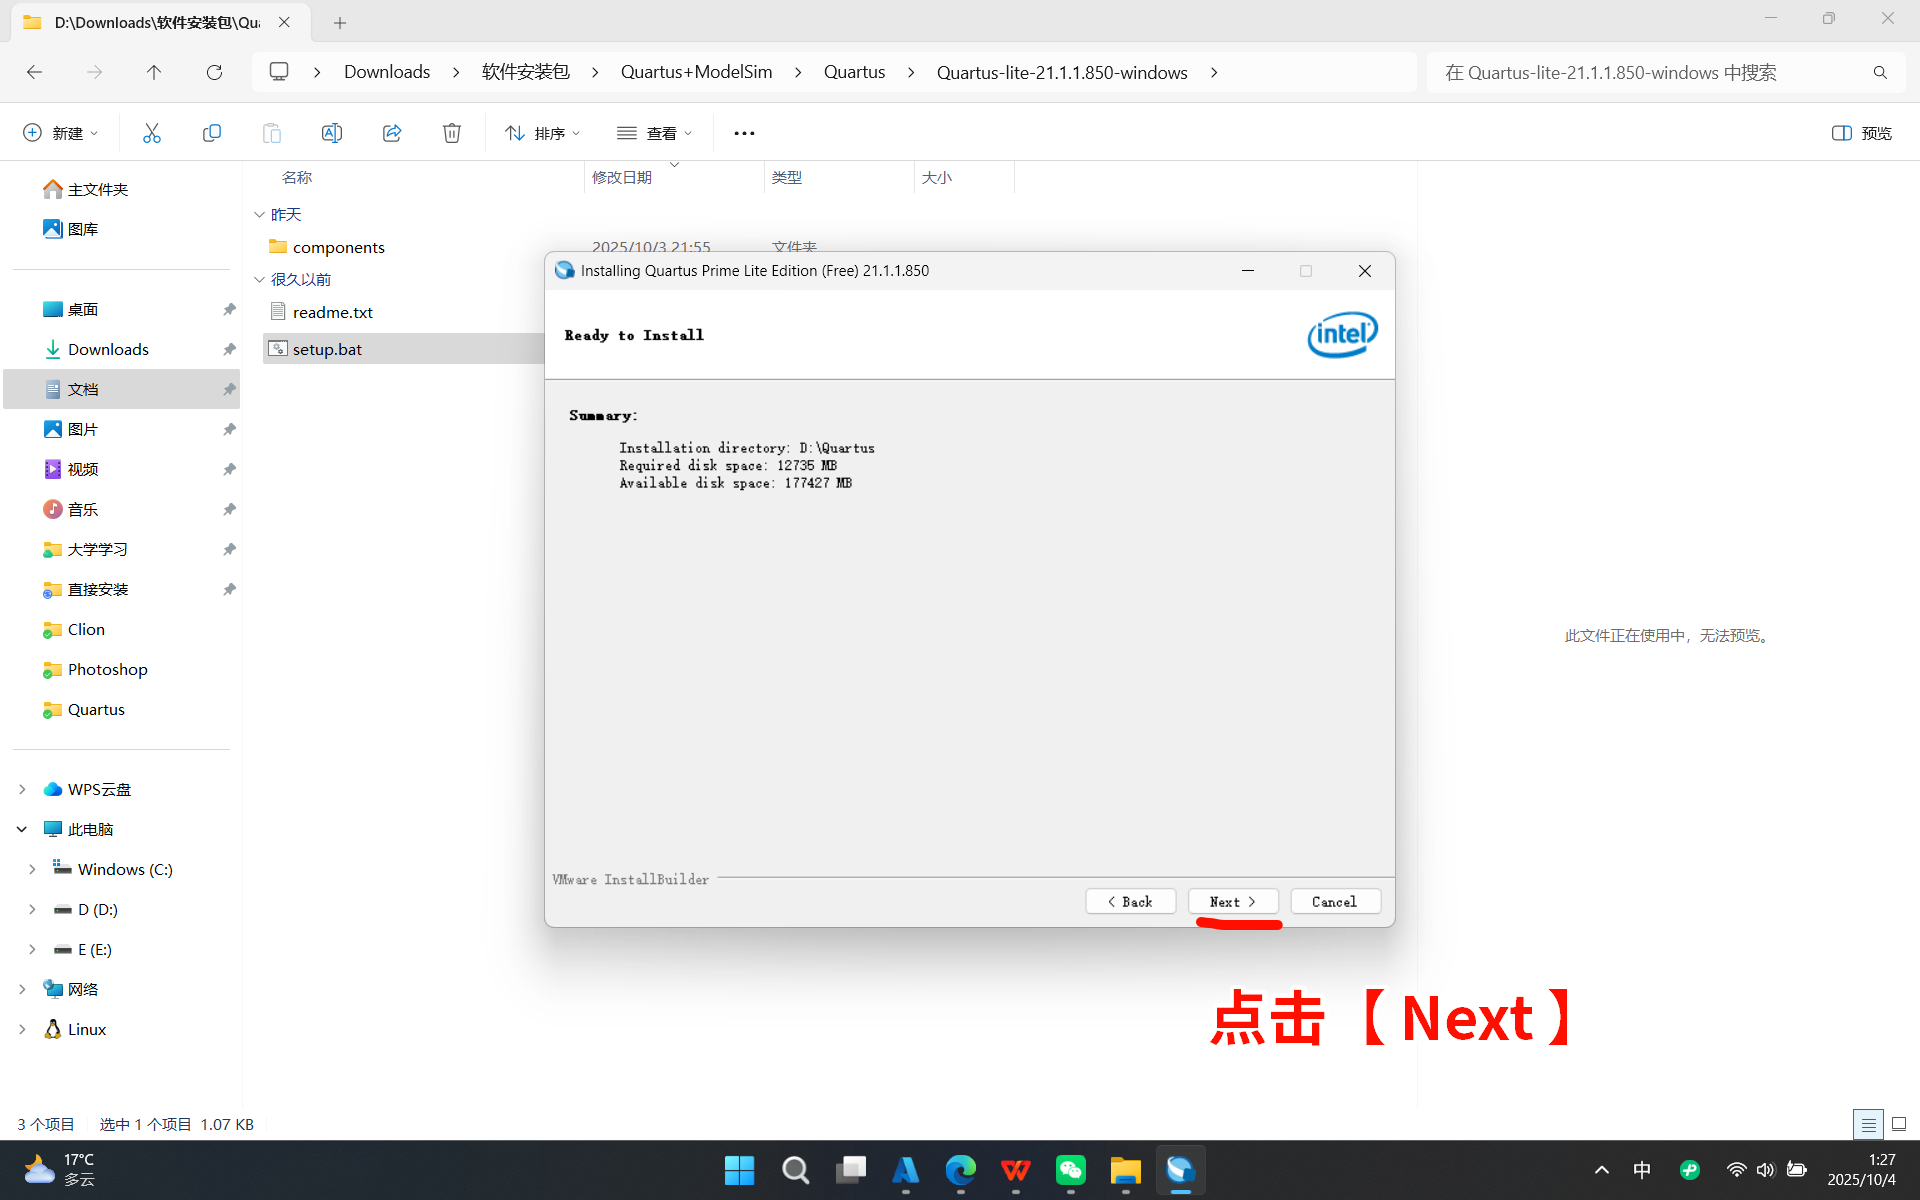
Task: Switch to large icons view in status bar
Action: [1899, 1124]
